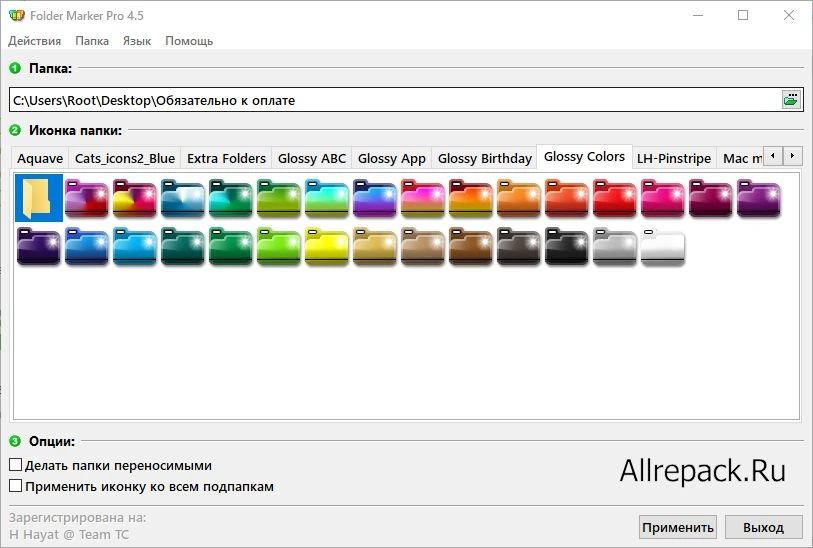Choose the glossy silver gray folder icon
813x548 pixels.
(614, 246)
